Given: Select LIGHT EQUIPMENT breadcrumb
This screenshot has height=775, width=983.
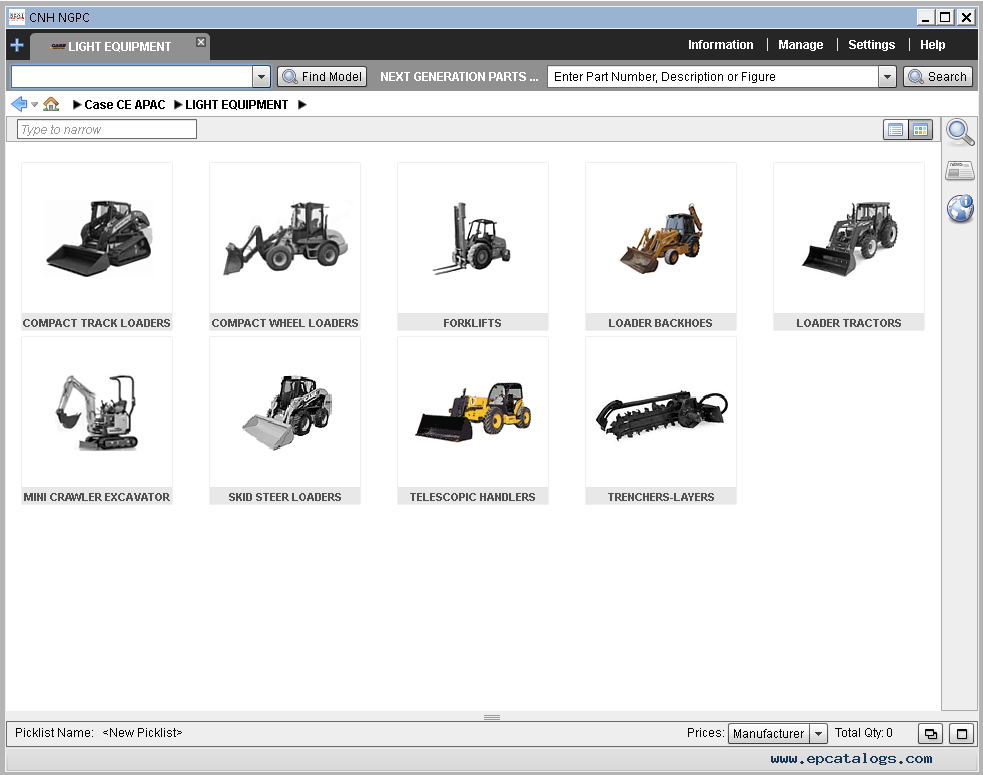Looking at the screenshot, I should click(236, 105).
